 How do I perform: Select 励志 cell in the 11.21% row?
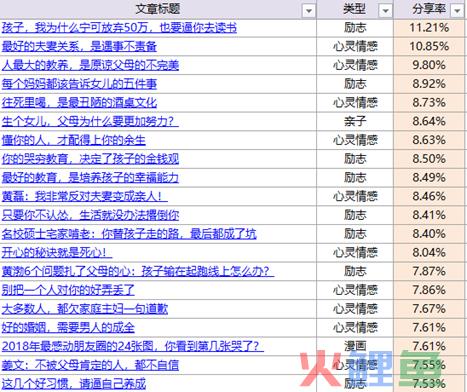355,28
